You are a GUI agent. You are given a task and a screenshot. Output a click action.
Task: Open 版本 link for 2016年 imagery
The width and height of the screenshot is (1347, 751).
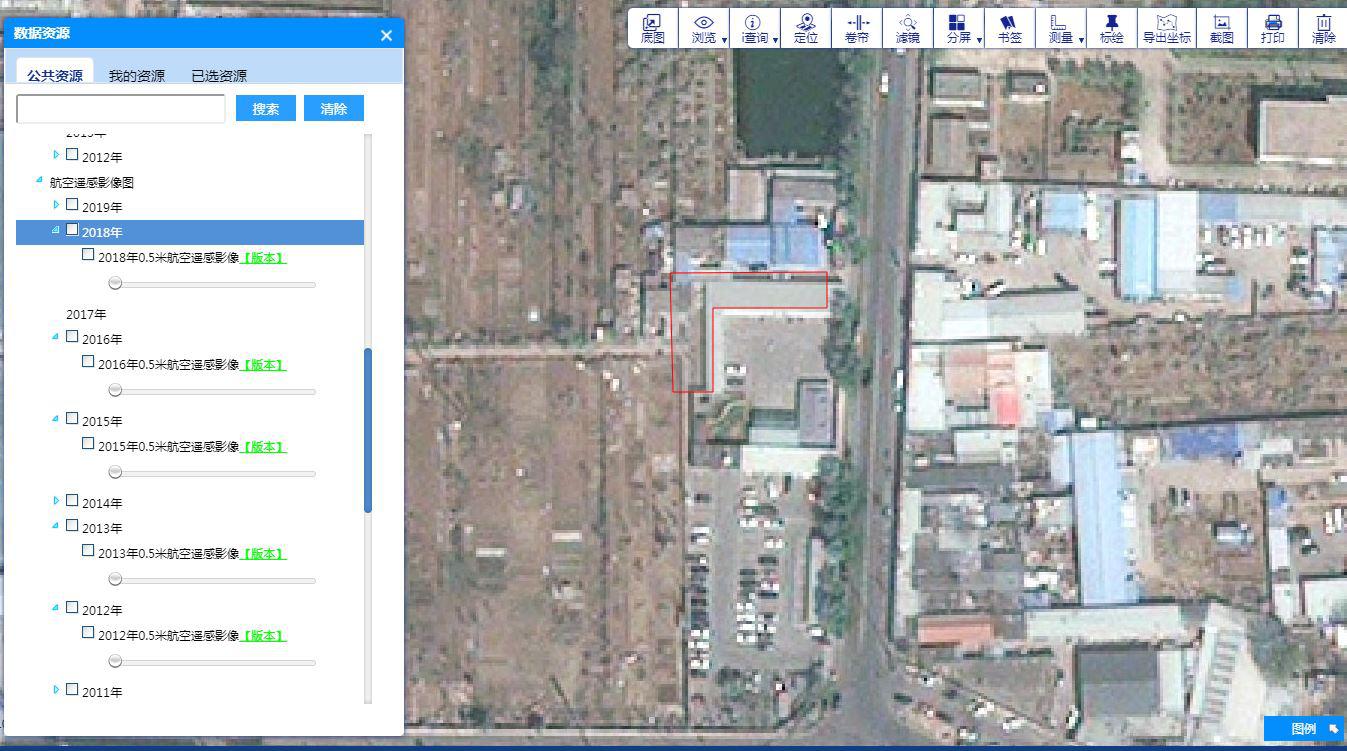[264, 365]
